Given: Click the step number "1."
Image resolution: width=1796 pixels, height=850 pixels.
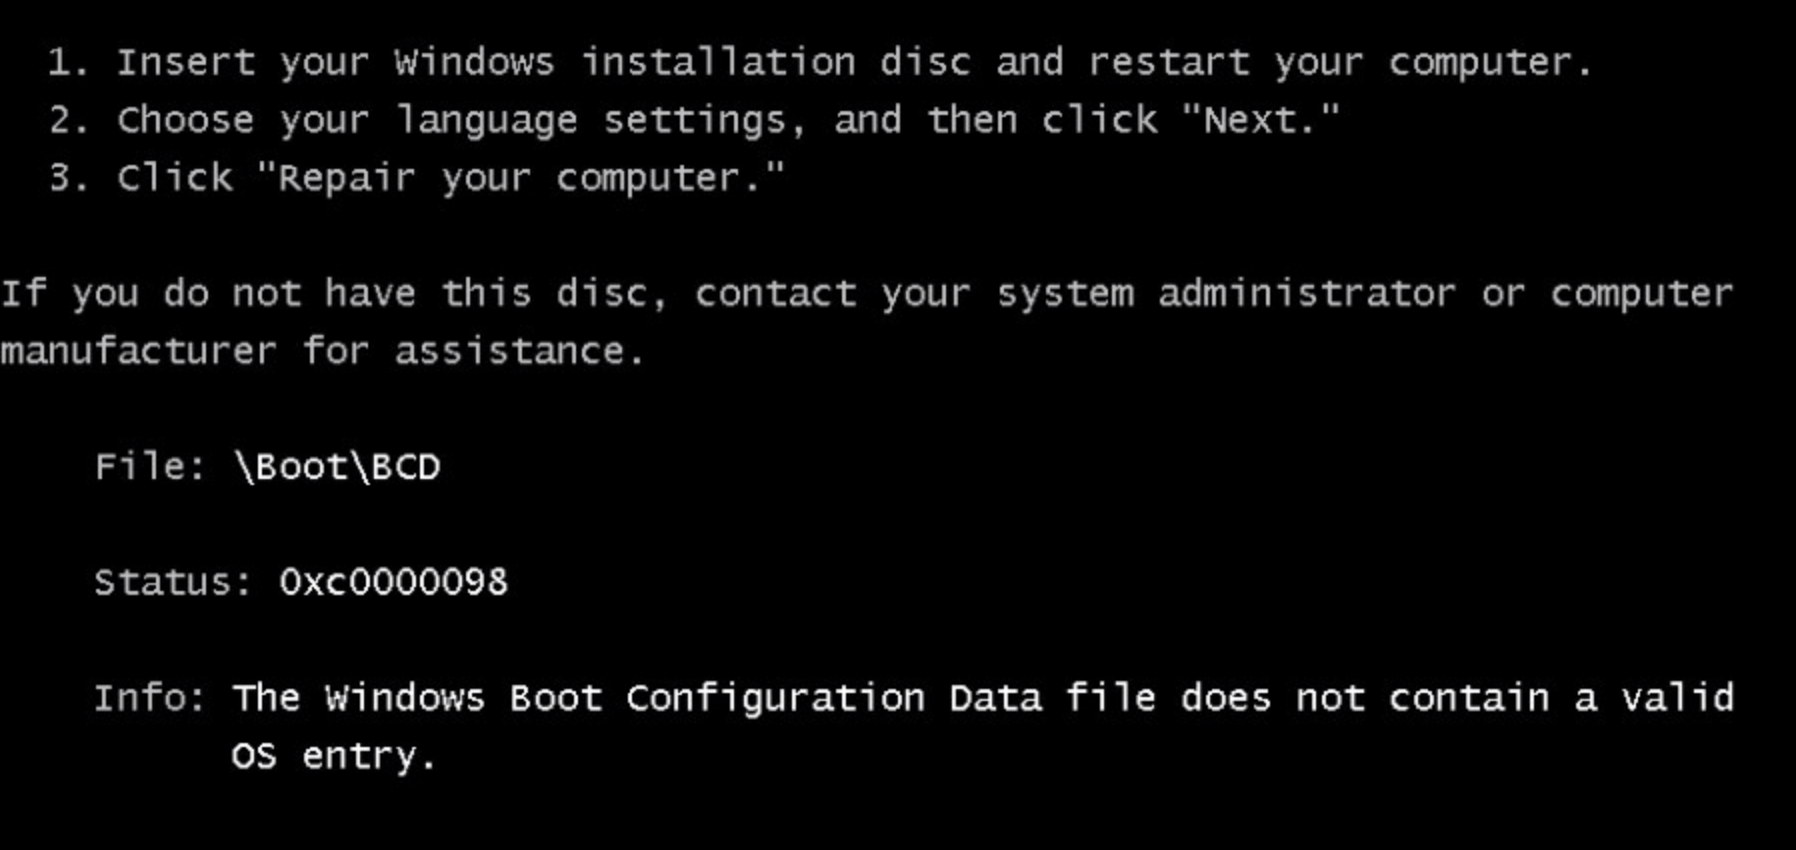Looking at the screenshot, I should (68, 63).
